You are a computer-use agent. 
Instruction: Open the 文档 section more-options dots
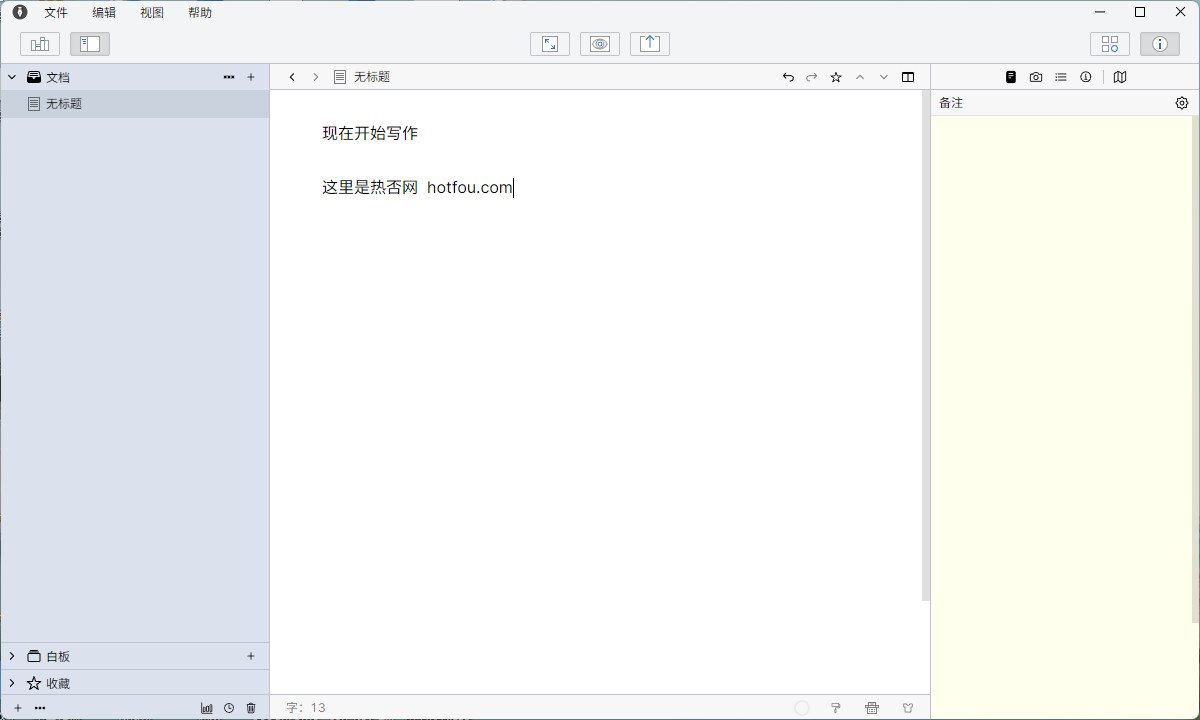229,77
